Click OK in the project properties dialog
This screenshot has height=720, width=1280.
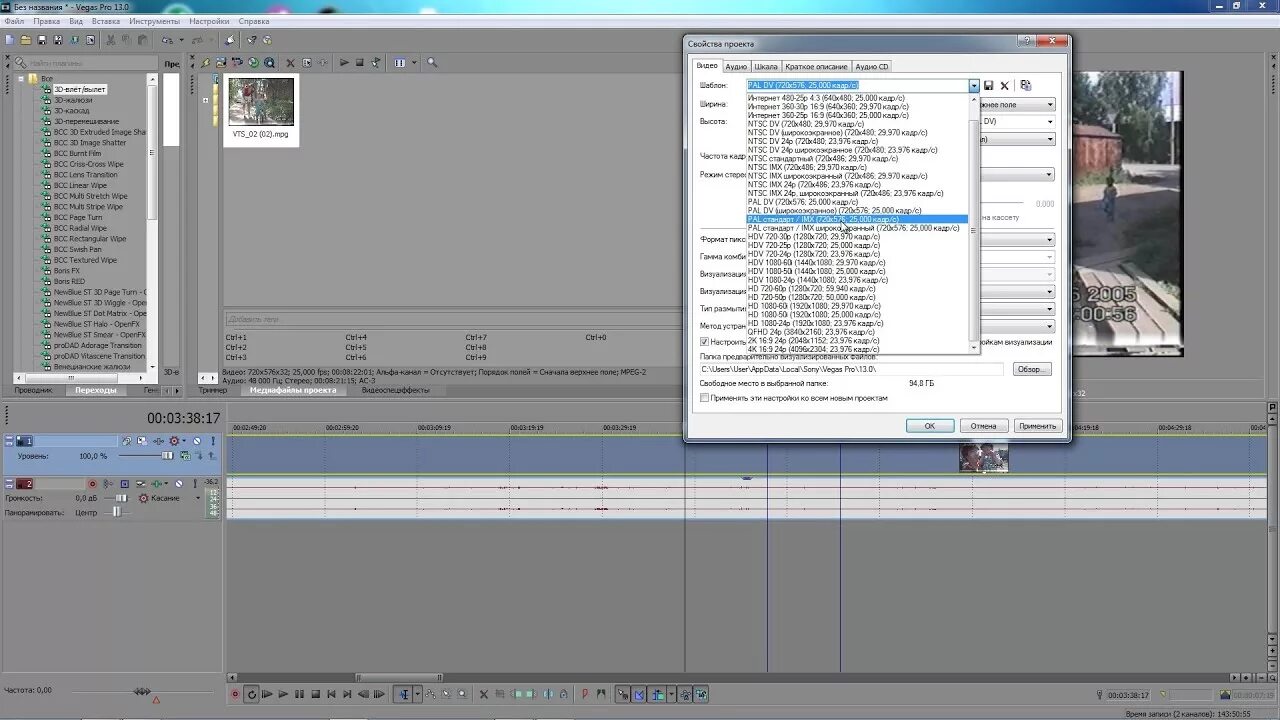point(929,426)
